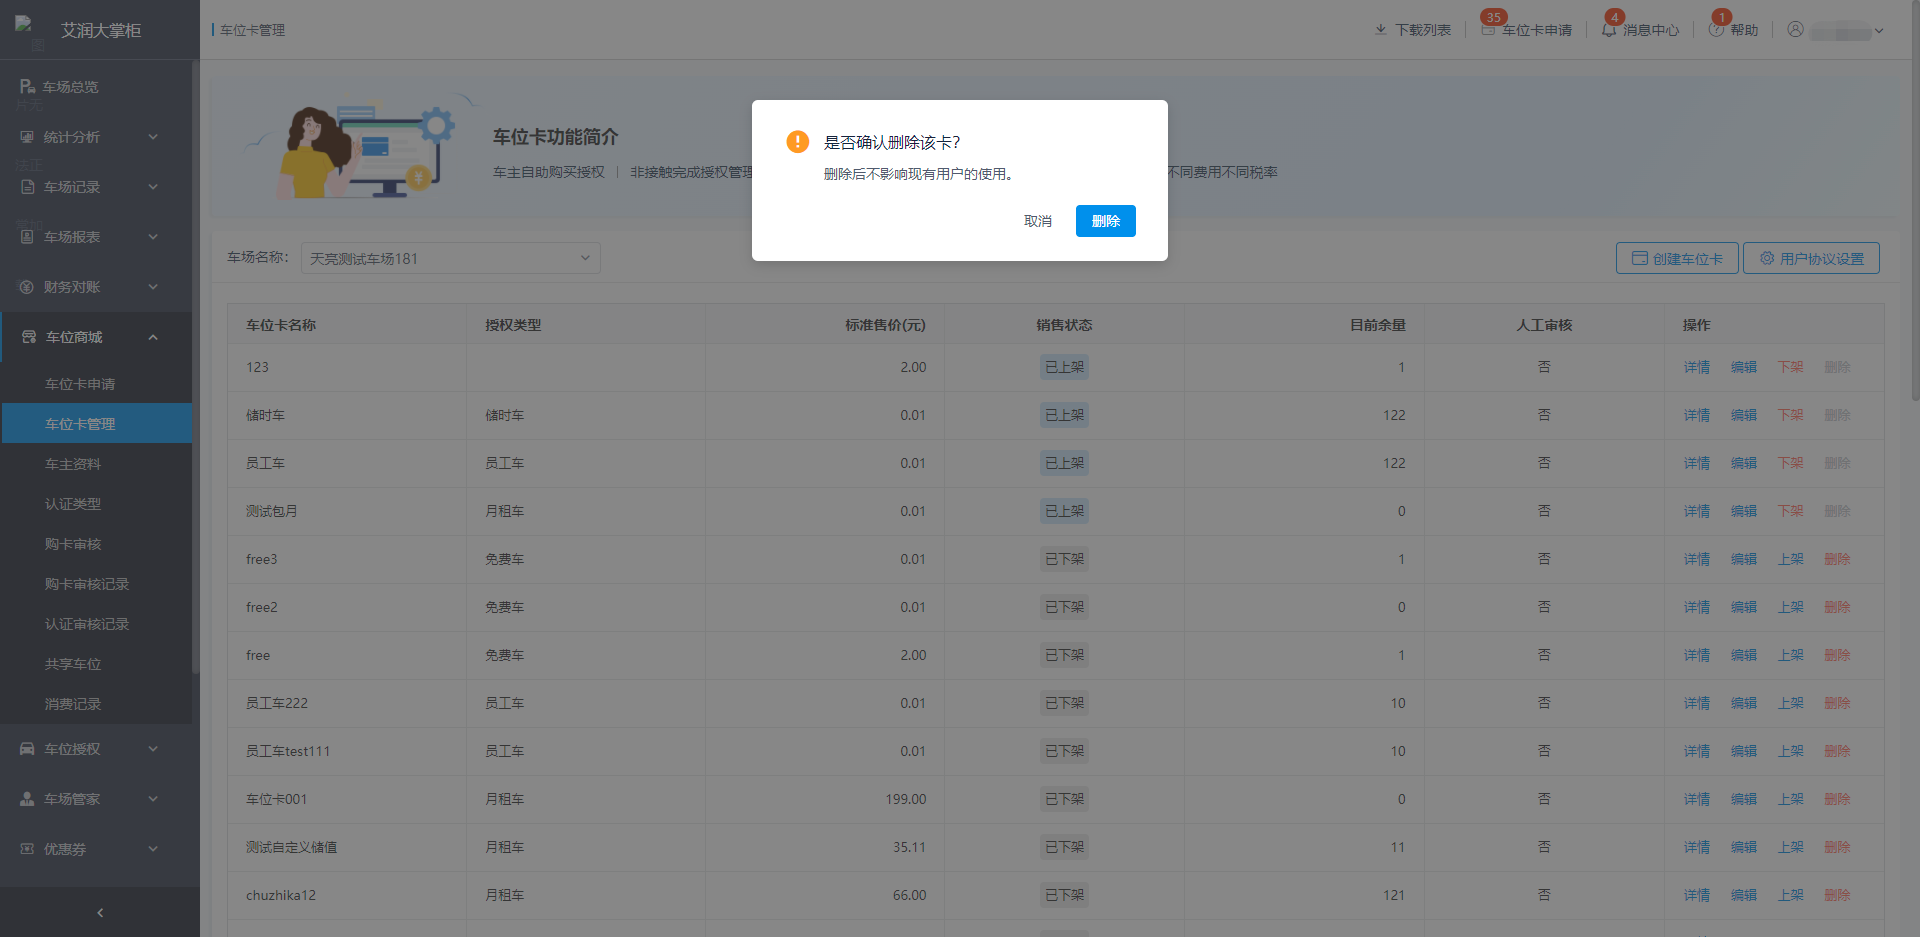Screen dimensions: 1920x937
Task: Click the 帮助 question mark icon
Action: (1716, 30)
